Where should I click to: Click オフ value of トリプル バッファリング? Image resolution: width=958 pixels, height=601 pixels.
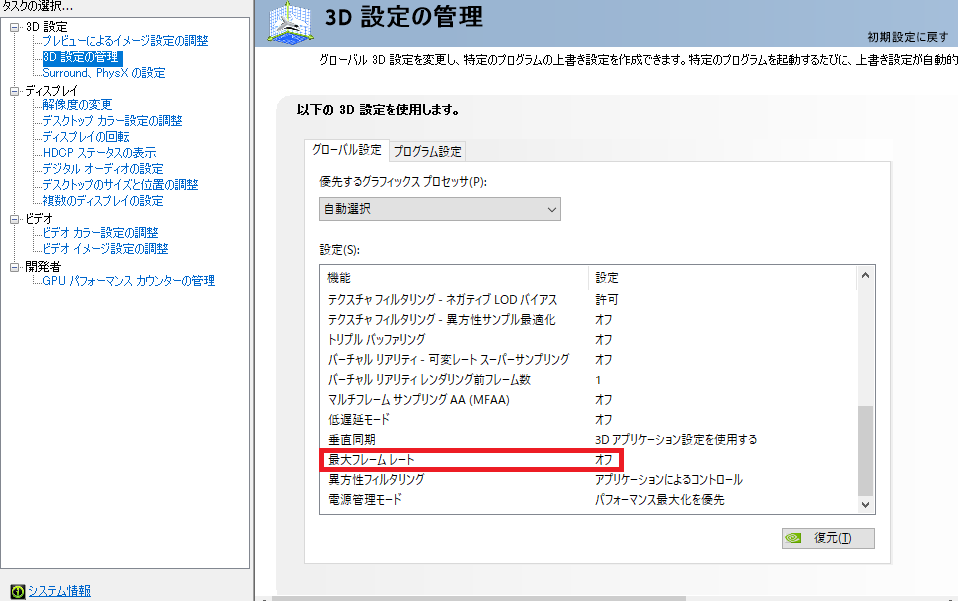[604, 340]
